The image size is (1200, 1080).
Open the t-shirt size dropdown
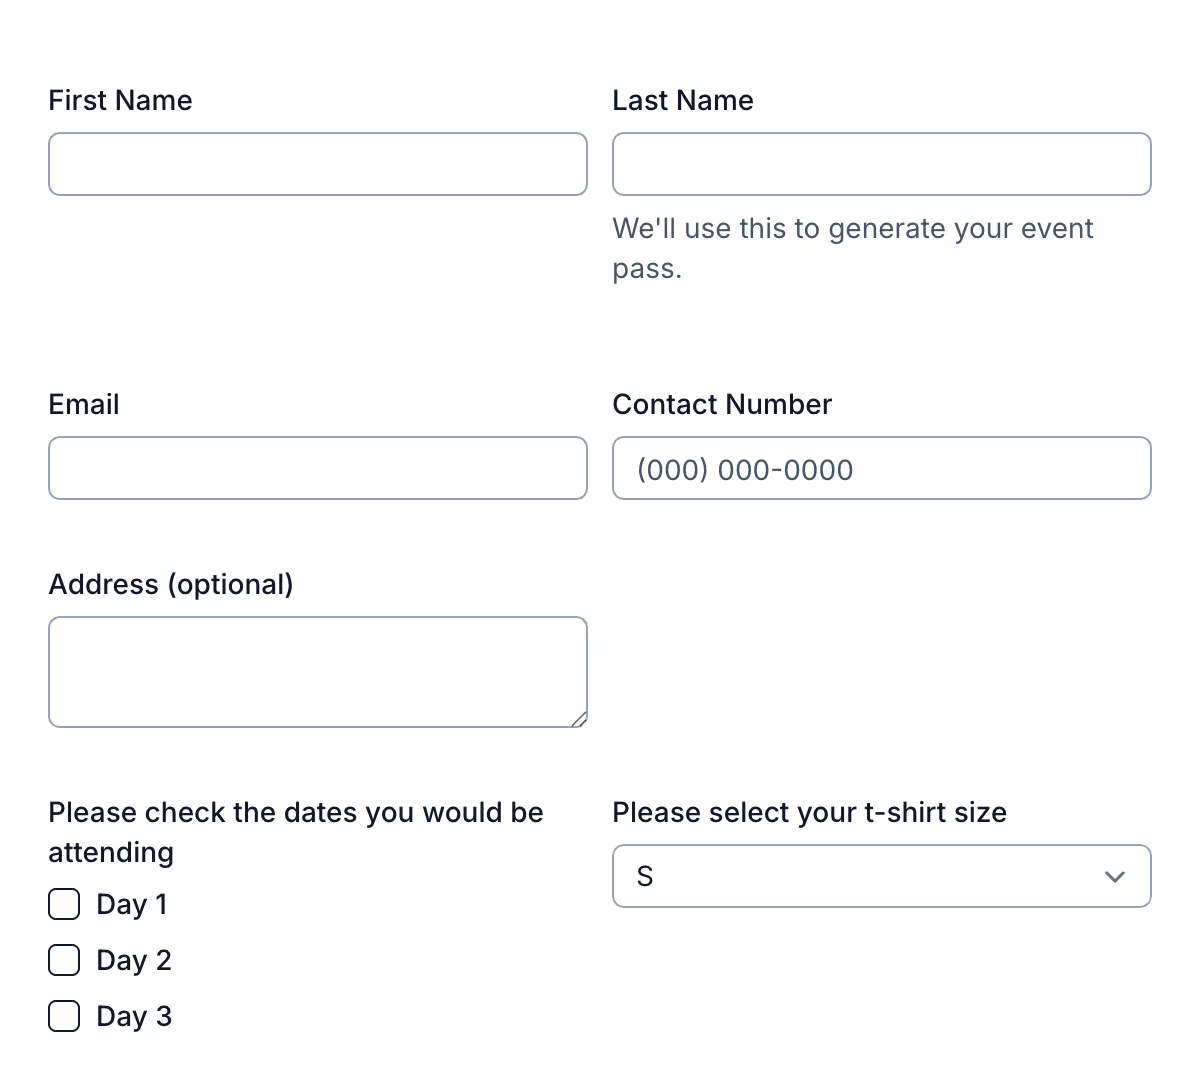click(x=881, y=876)
